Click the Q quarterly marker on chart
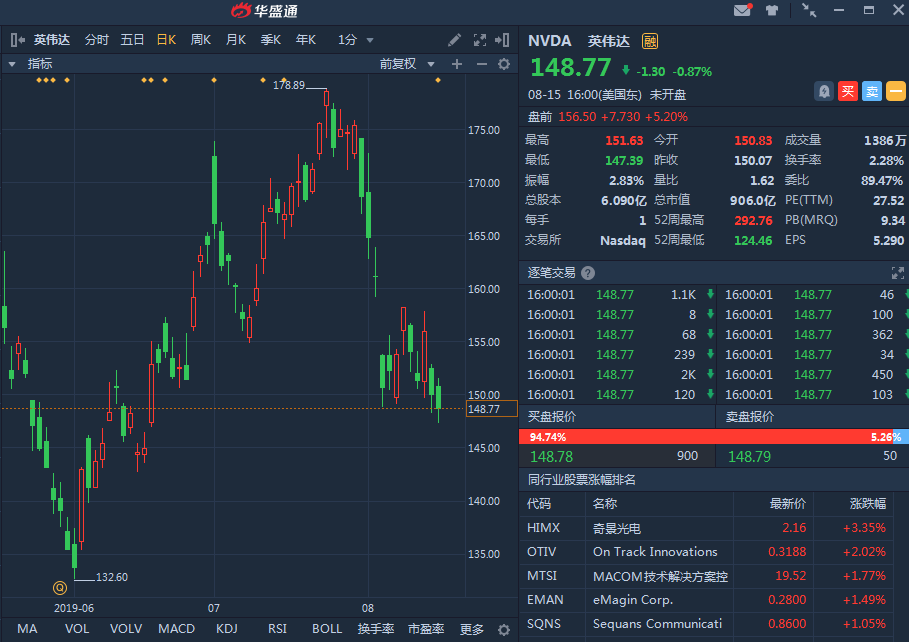 pyautogui.click(x=60, y=588)
